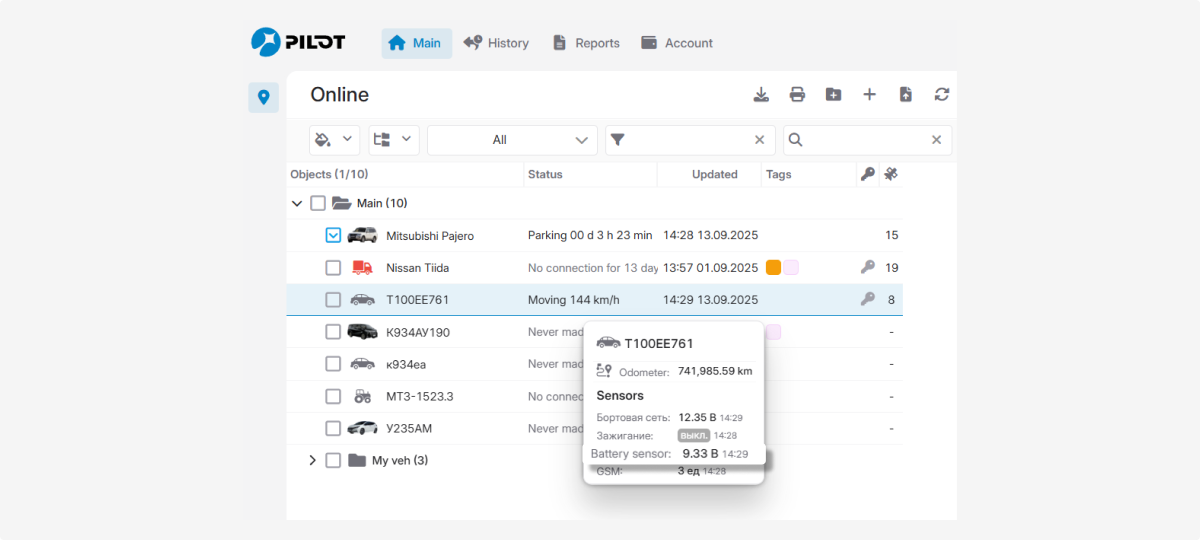Open the Account menu

click(677, 43)
